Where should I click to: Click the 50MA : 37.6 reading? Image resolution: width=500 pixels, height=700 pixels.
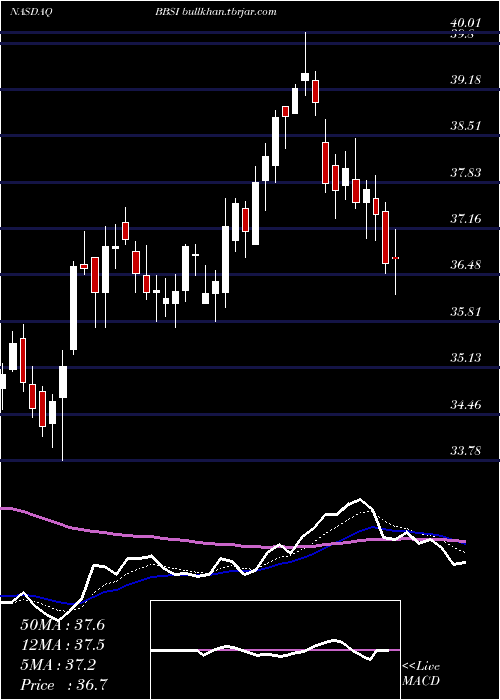click(62, 625)
